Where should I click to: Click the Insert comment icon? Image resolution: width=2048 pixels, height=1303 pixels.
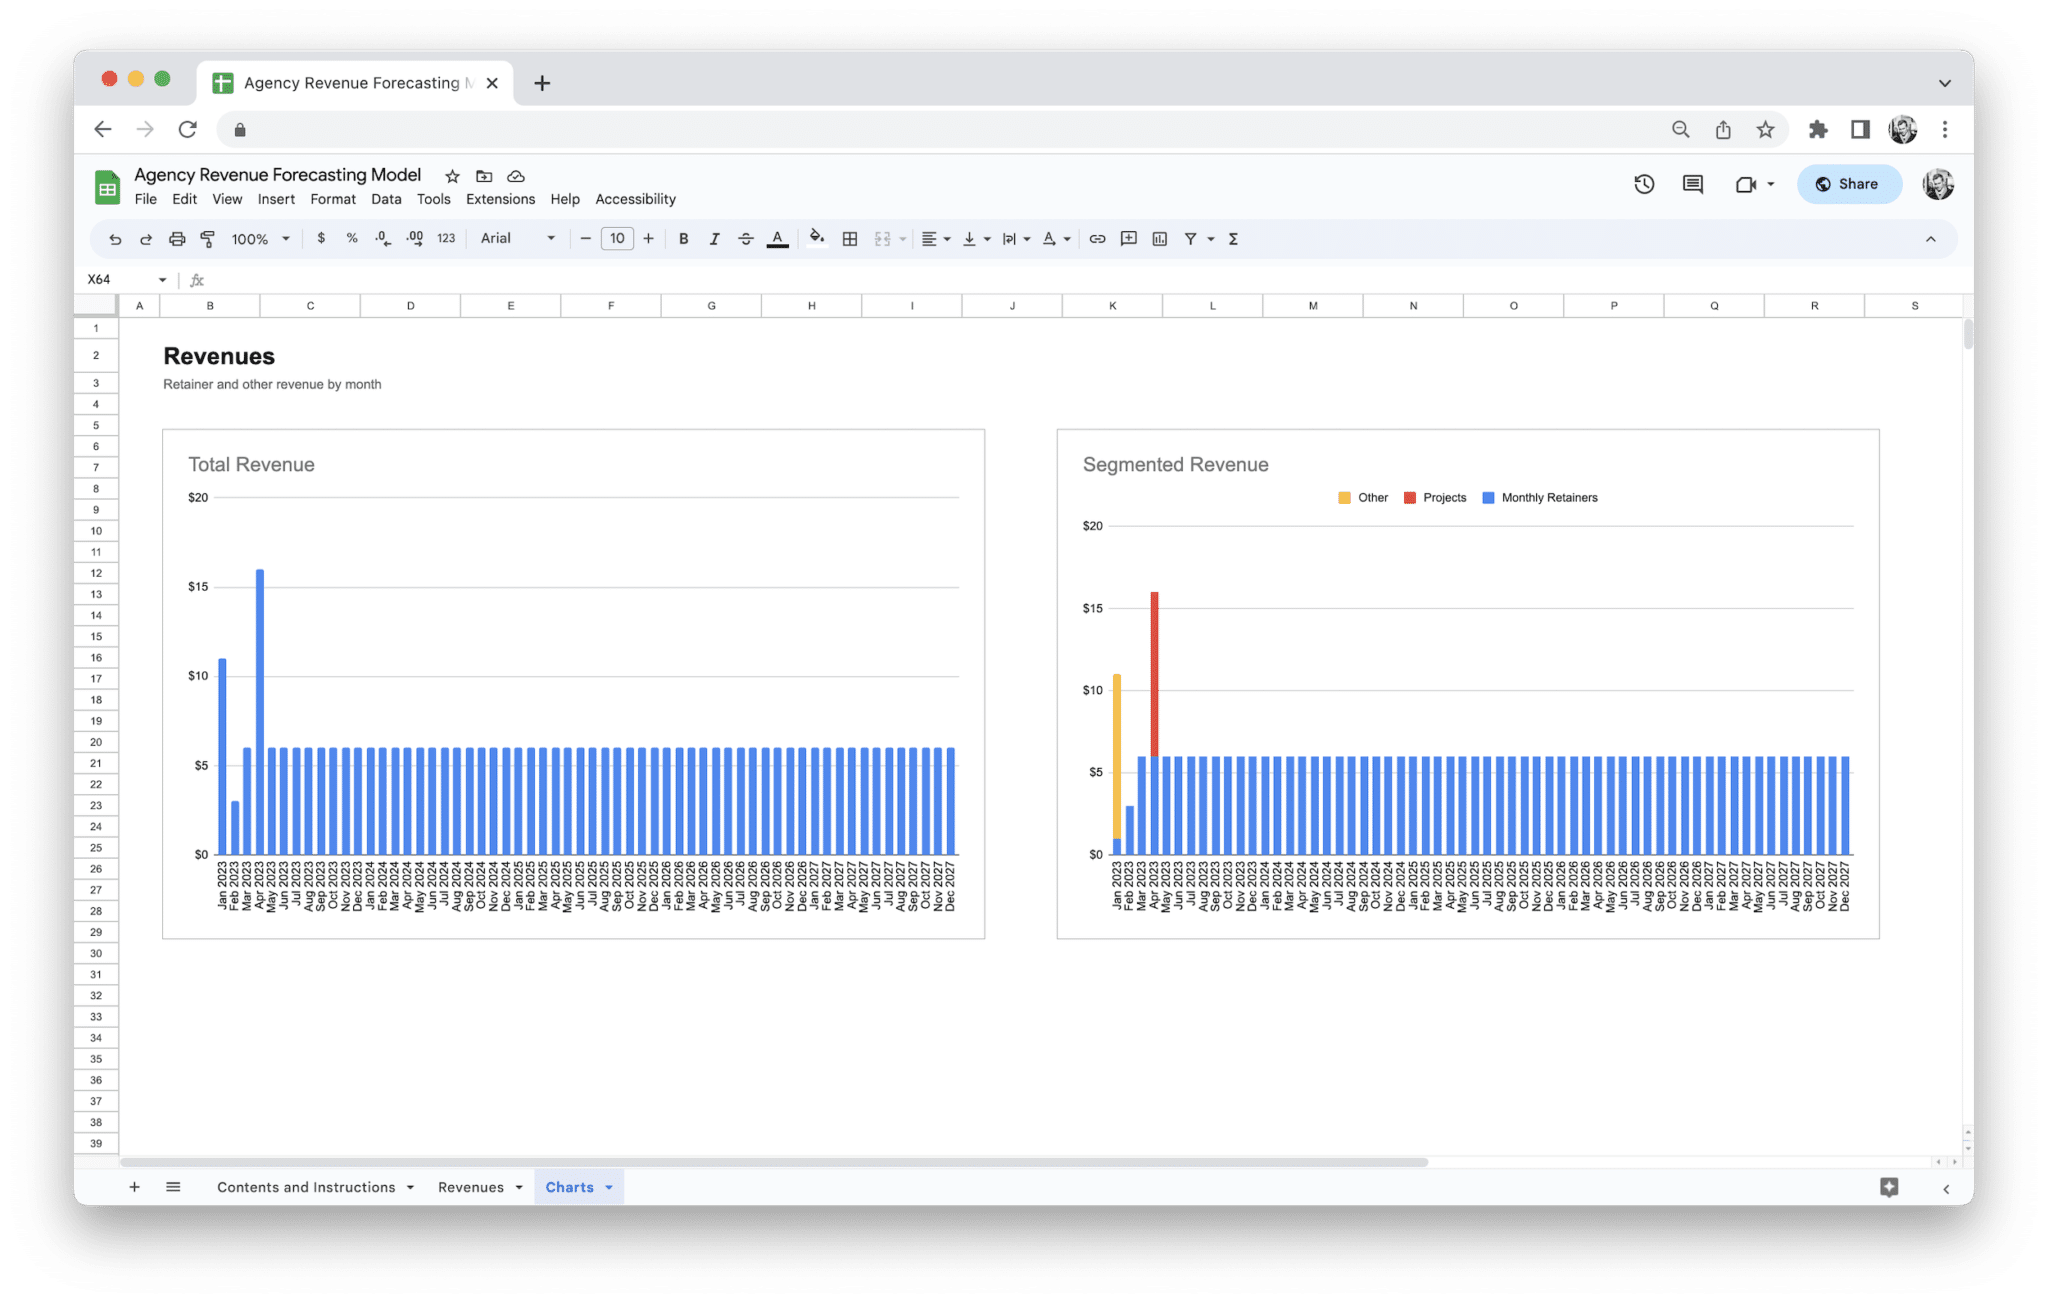[1128, 238]
